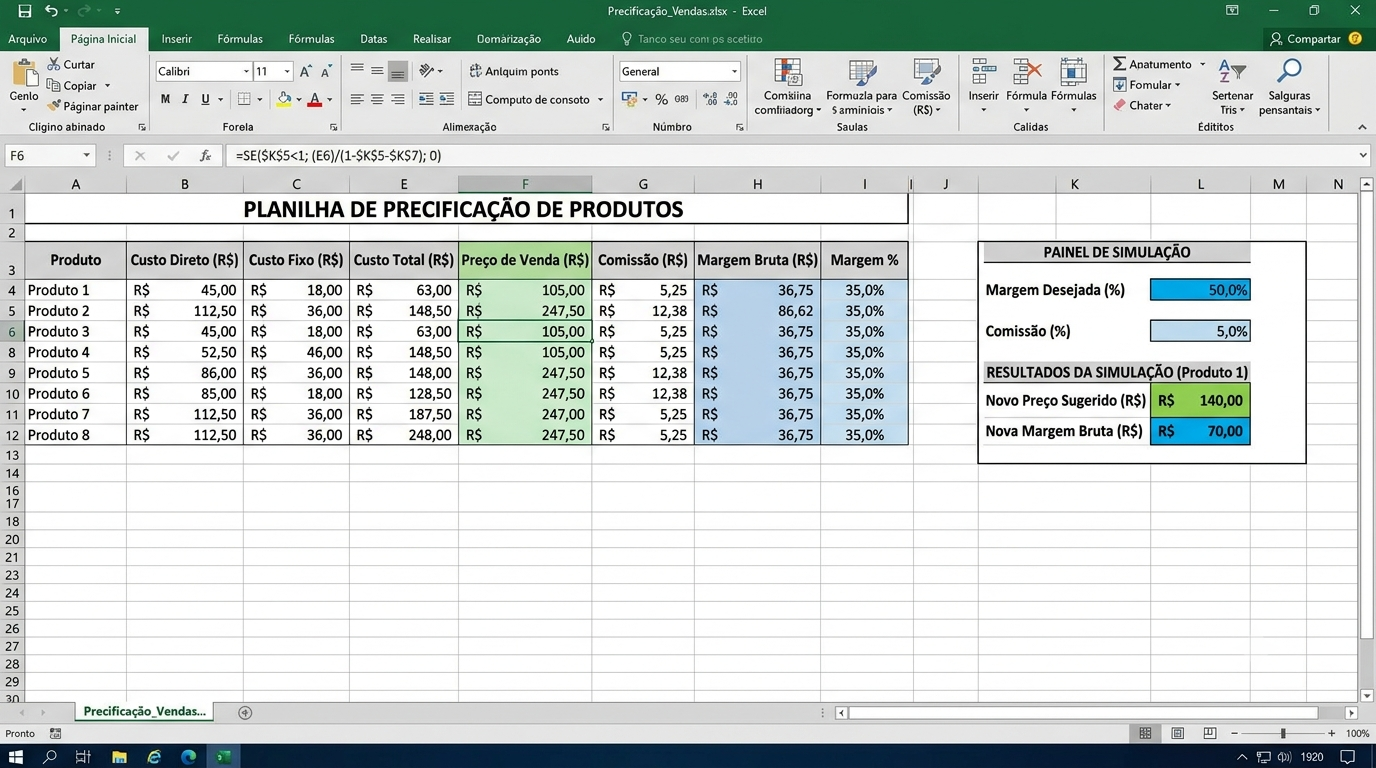Click the Undo arrow in quick access toolbar
The image size is (1376, 768).
(51, 11)
